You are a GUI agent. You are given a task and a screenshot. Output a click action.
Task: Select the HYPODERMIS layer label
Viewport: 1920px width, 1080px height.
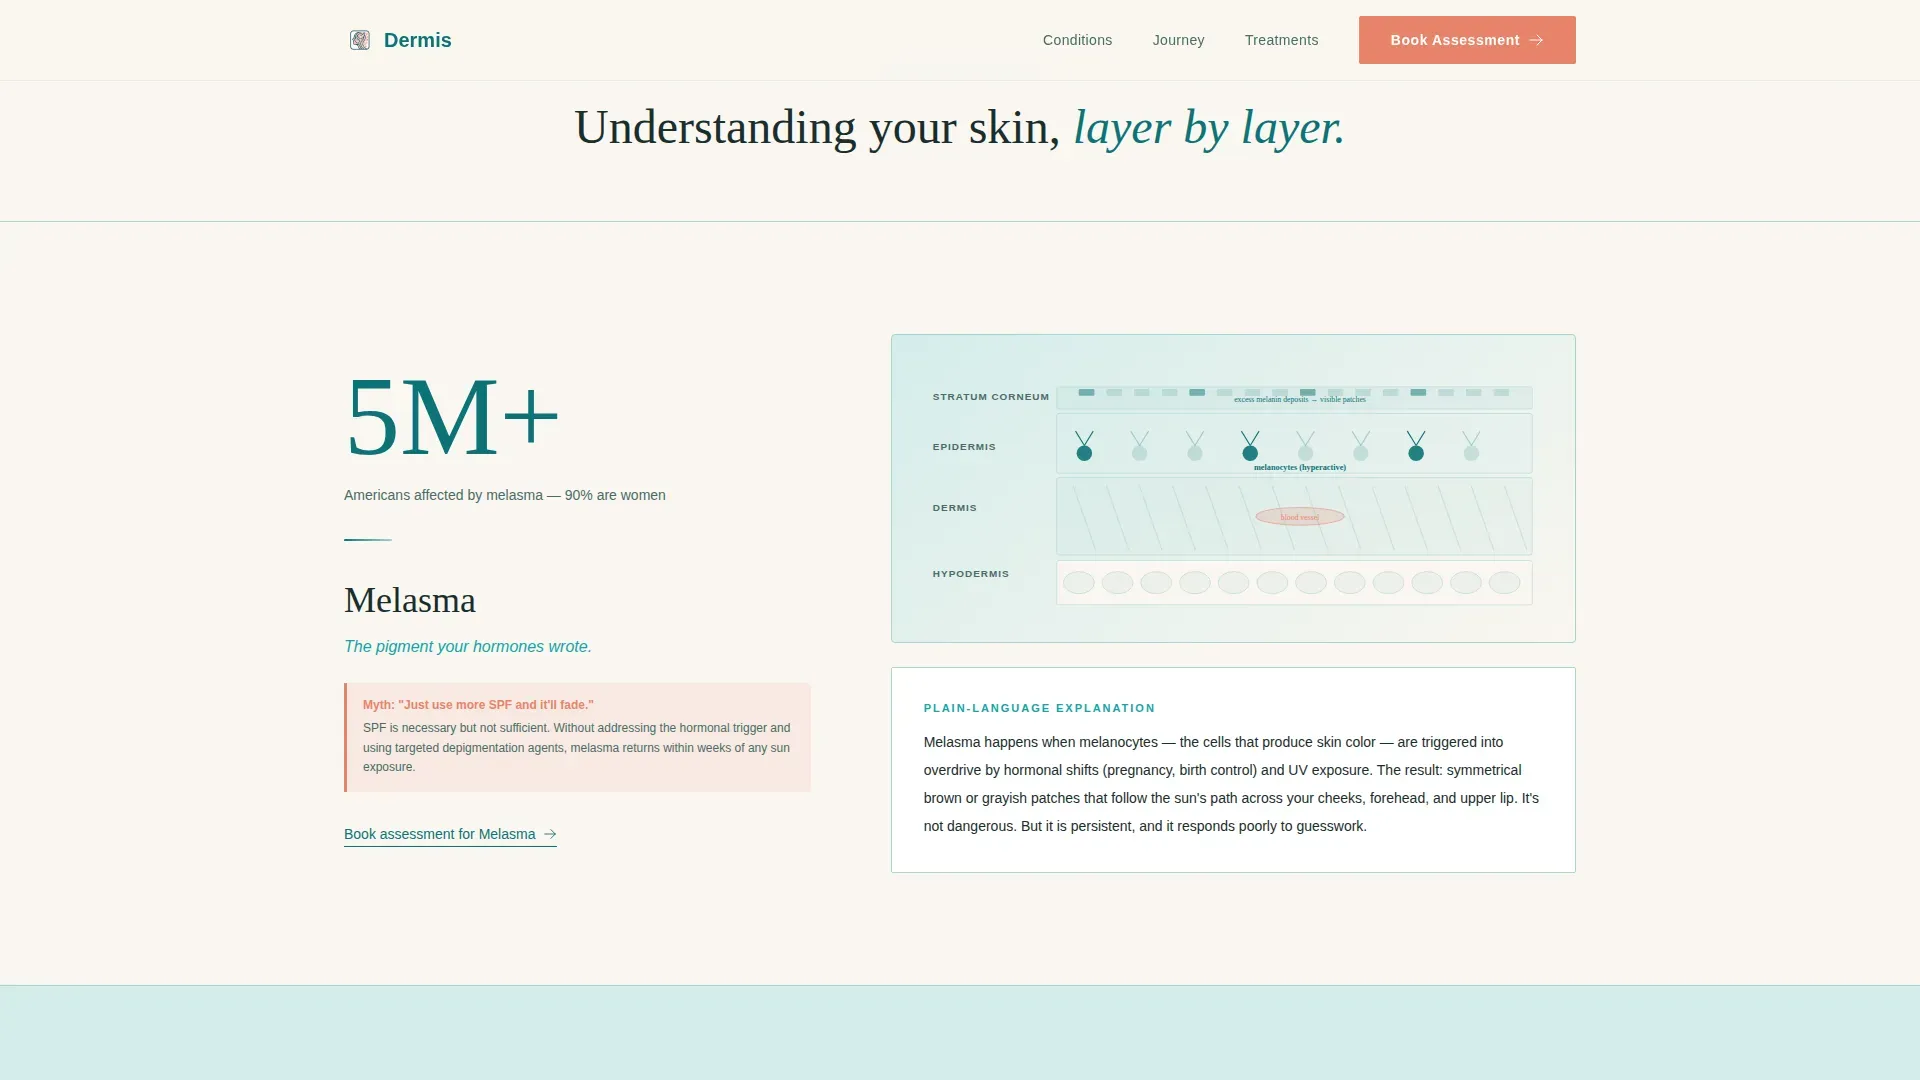click(971, 574)
